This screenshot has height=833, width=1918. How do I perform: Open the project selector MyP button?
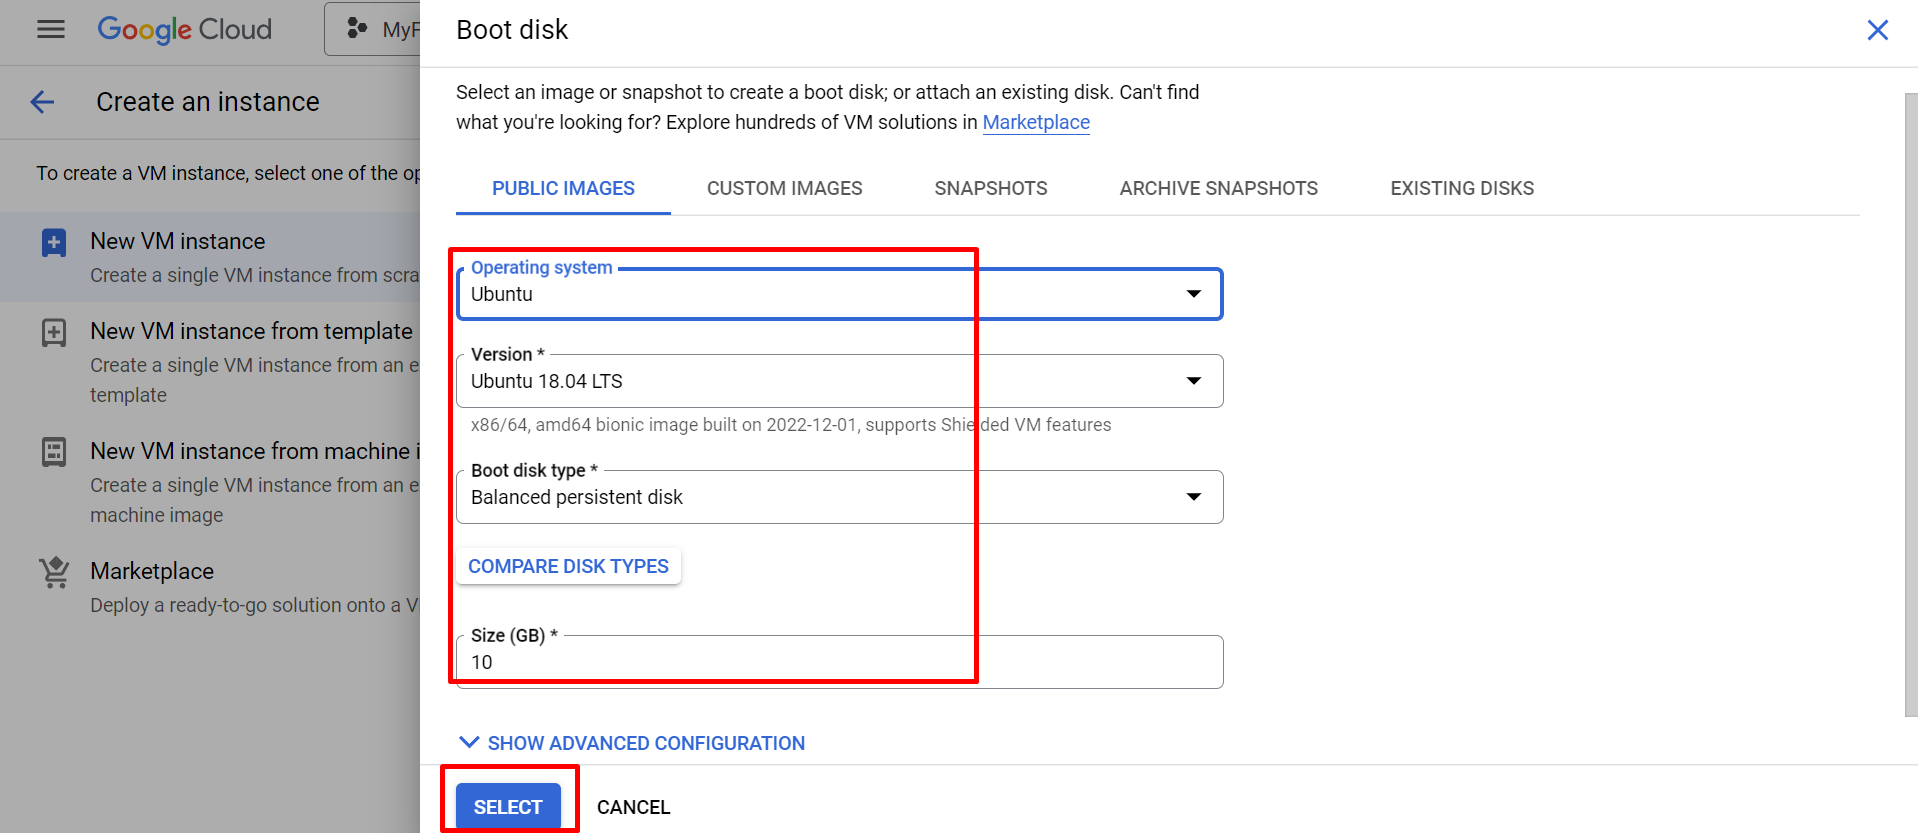[374, 29]
